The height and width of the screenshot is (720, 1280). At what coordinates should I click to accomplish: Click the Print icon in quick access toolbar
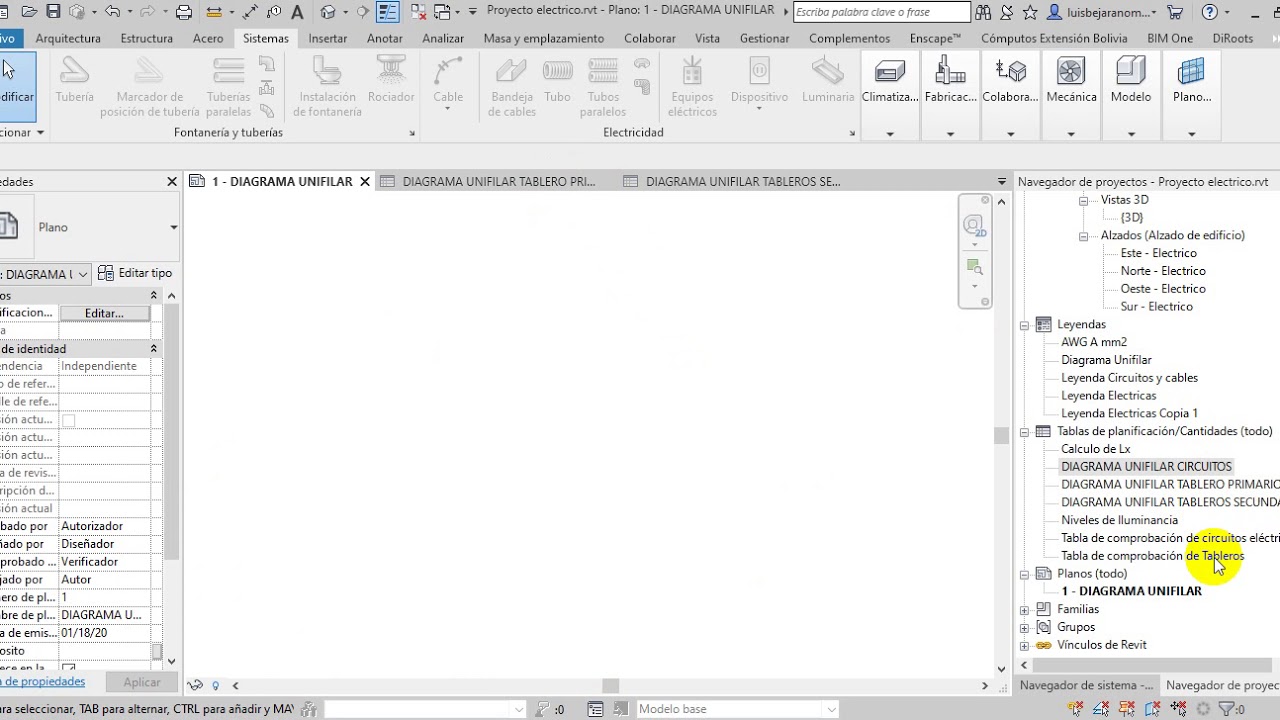pos(184,12)
